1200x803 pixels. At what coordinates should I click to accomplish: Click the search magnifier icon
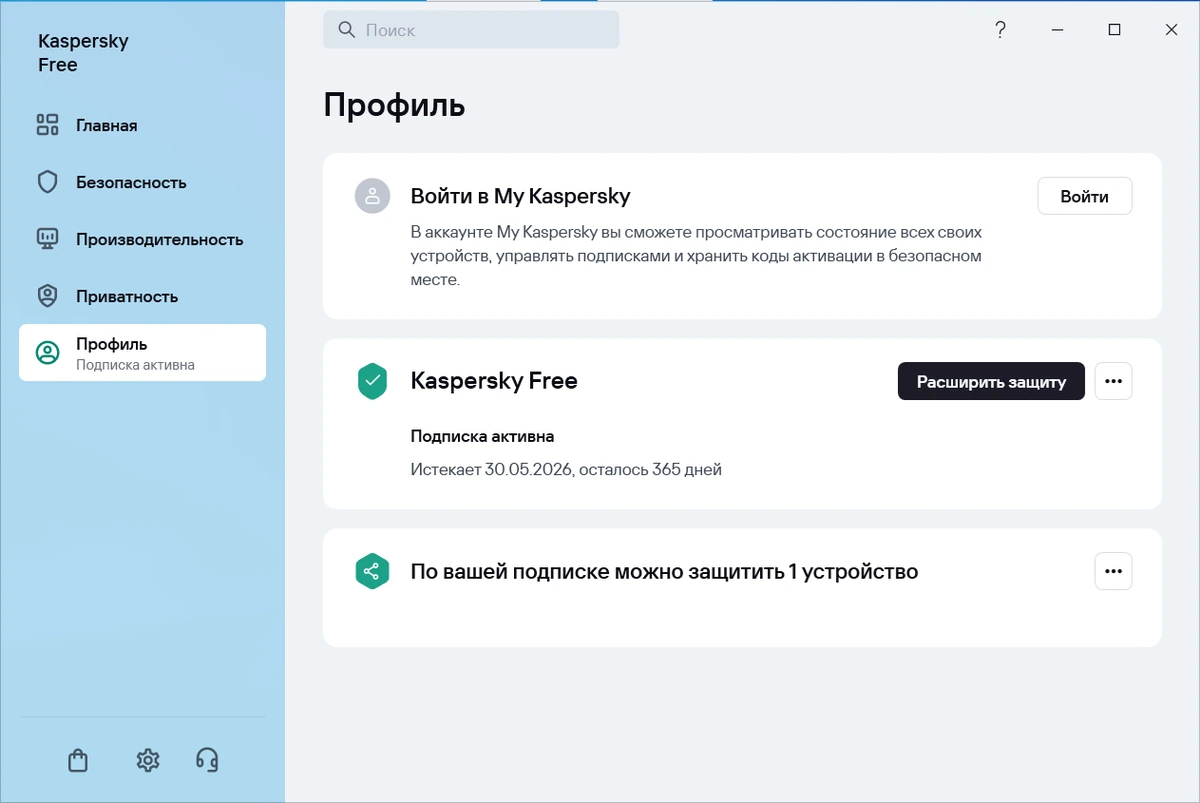point(347,30)
